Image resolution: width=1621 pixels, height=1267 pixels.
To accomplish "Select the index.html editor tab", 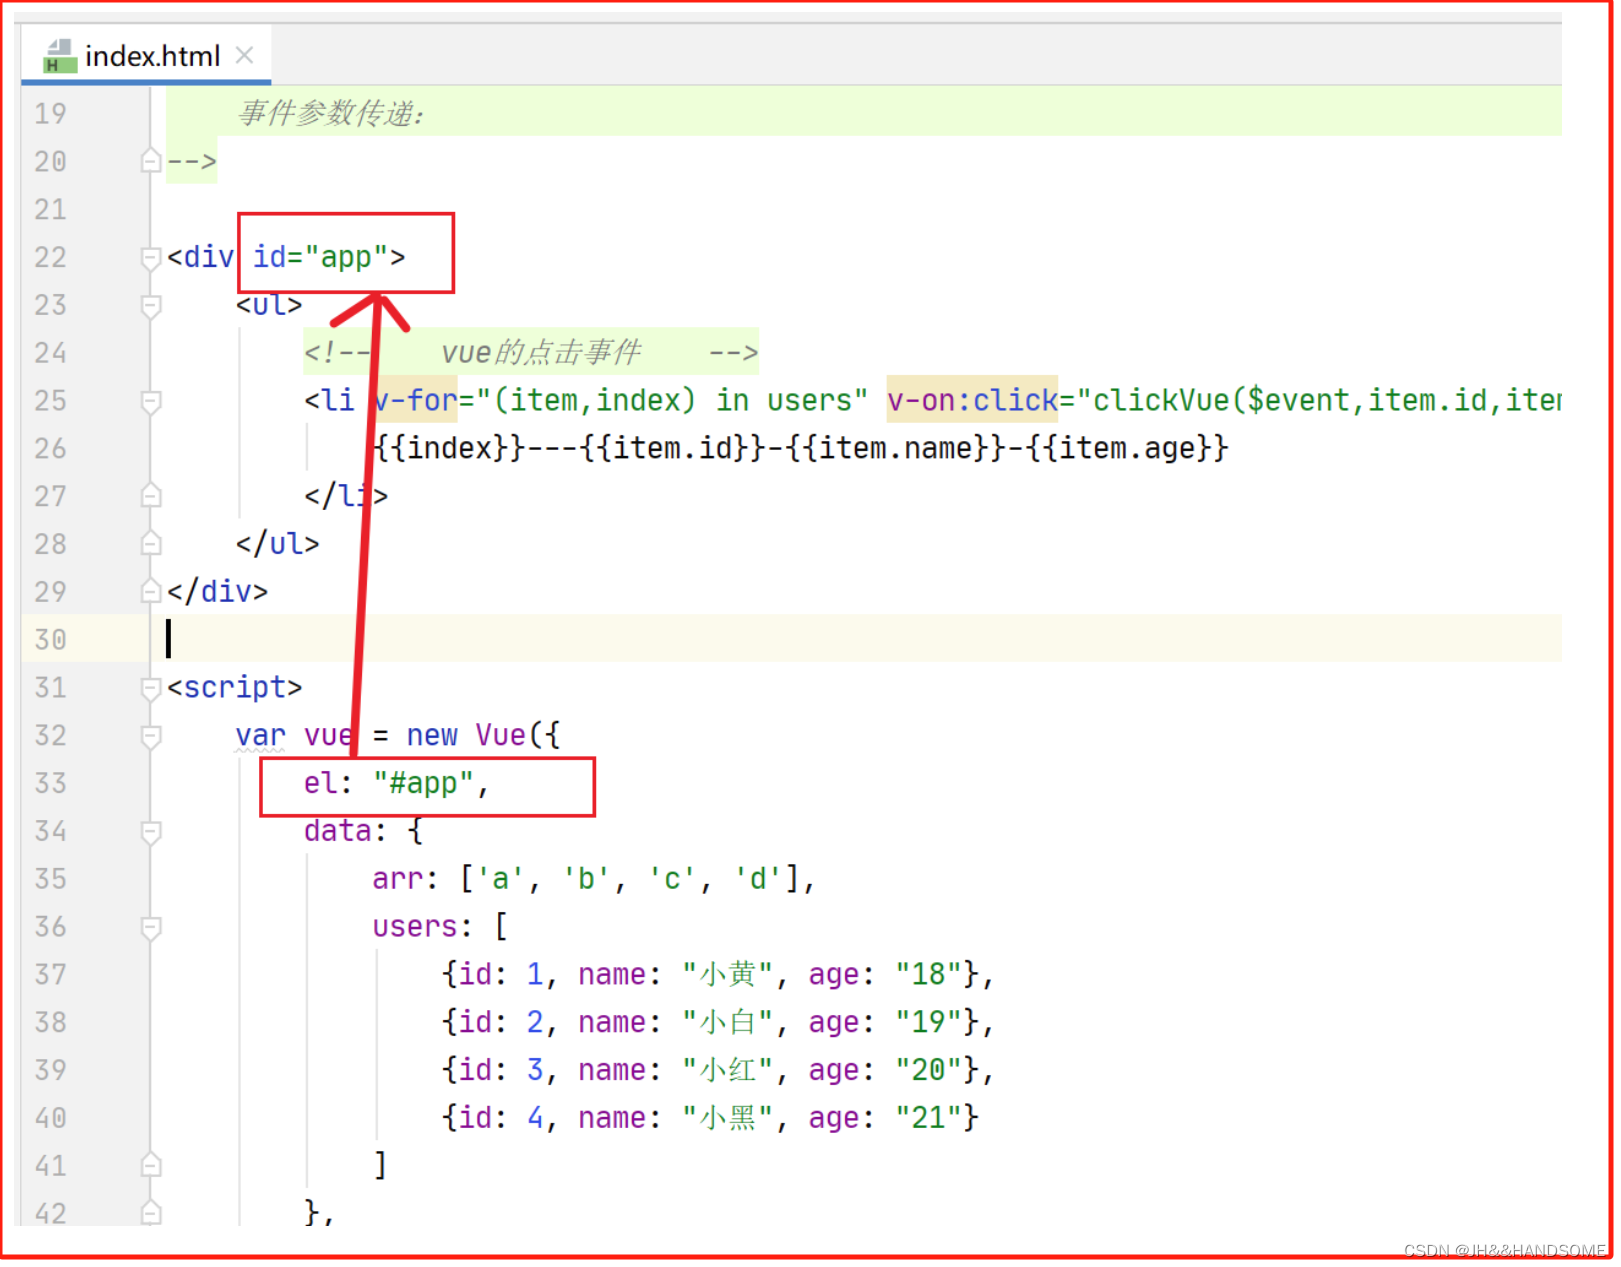I will (146, 56).
